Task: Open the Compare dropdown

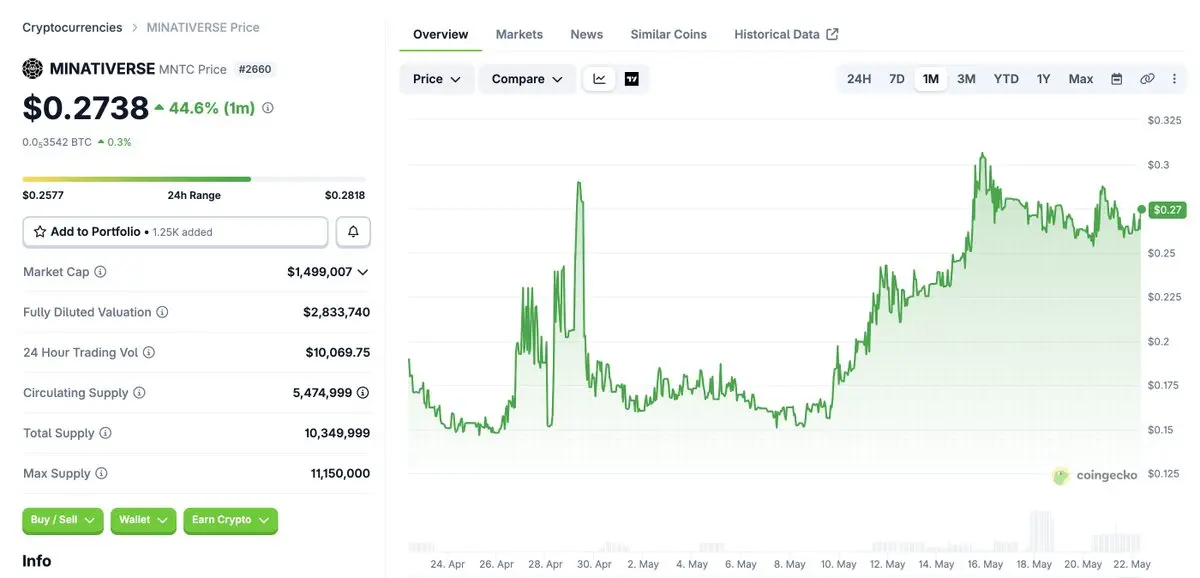Action: 527,79
